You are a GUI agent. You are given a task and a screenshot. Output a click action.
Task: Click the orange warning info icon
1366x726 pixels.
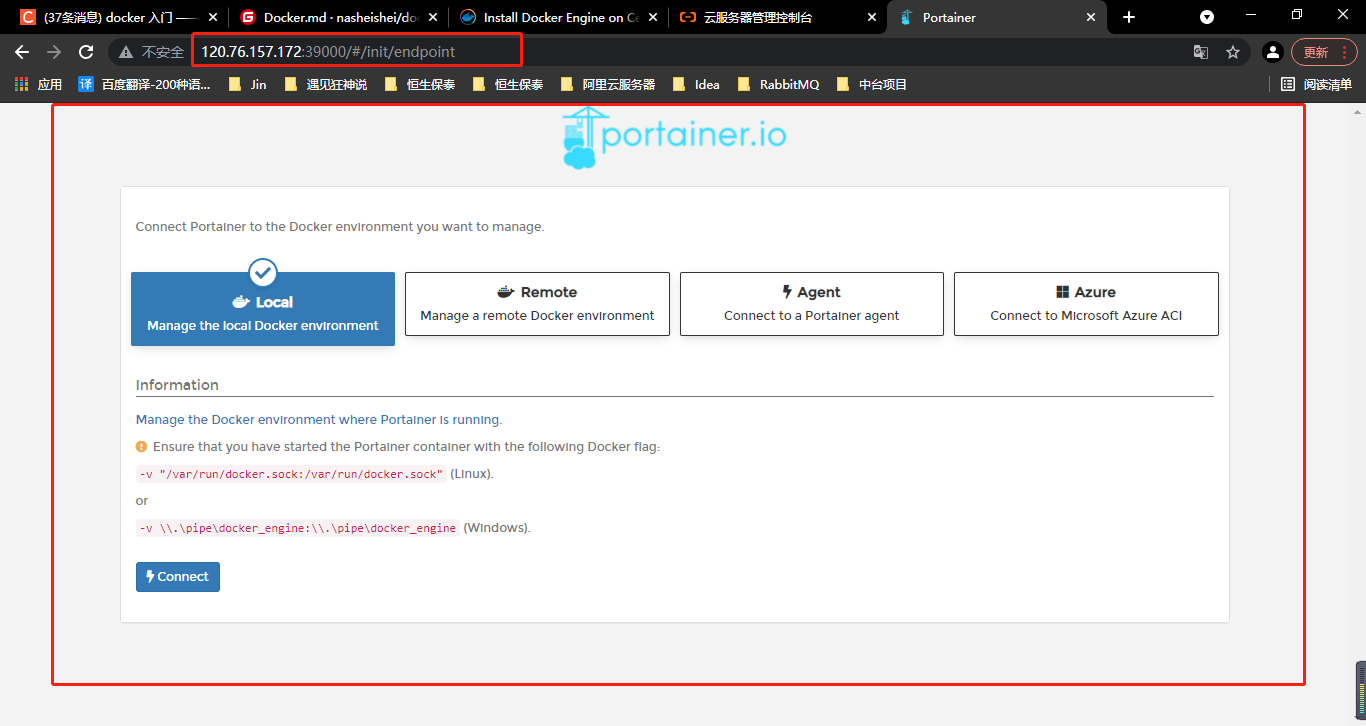coord(142,447)
